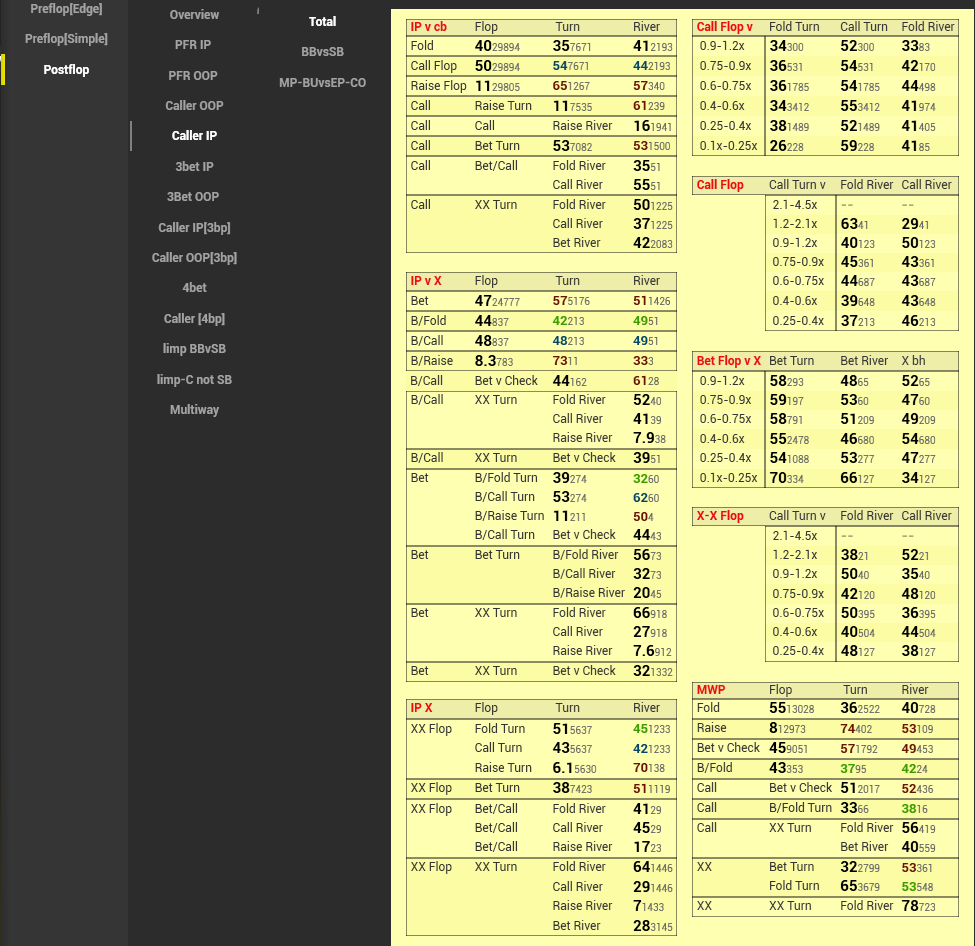Open the Multiway stats page
This screenshot has width=975, height=946.
click(194, 410)
